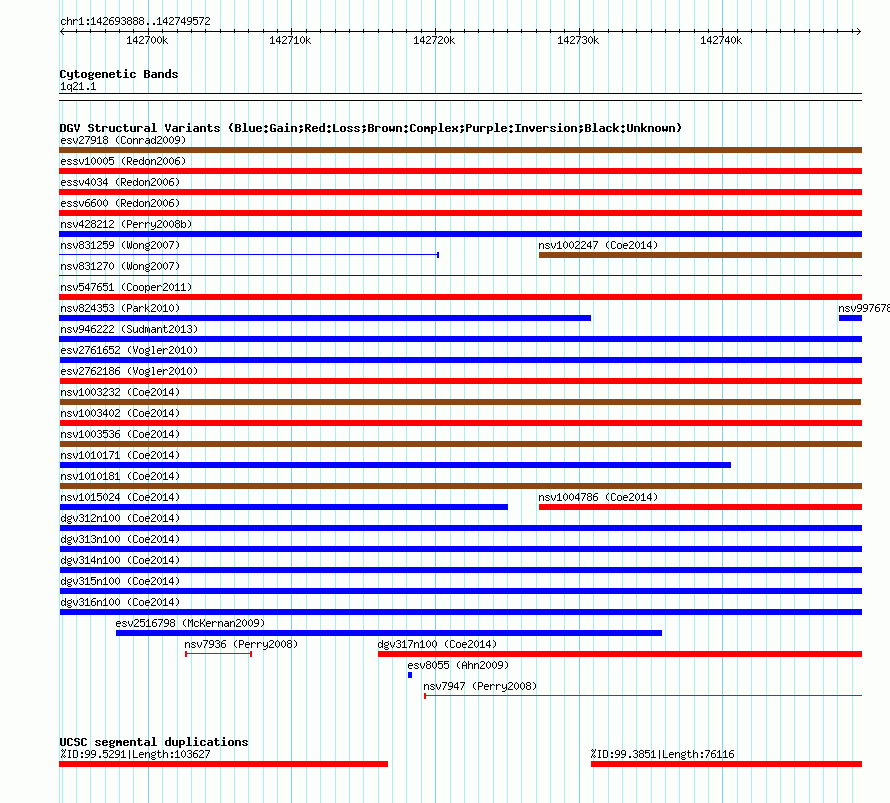This screenshot has height=803, width=890.
Task: Click the dgv317n100 red loss bar
Action: click(620, 654)
